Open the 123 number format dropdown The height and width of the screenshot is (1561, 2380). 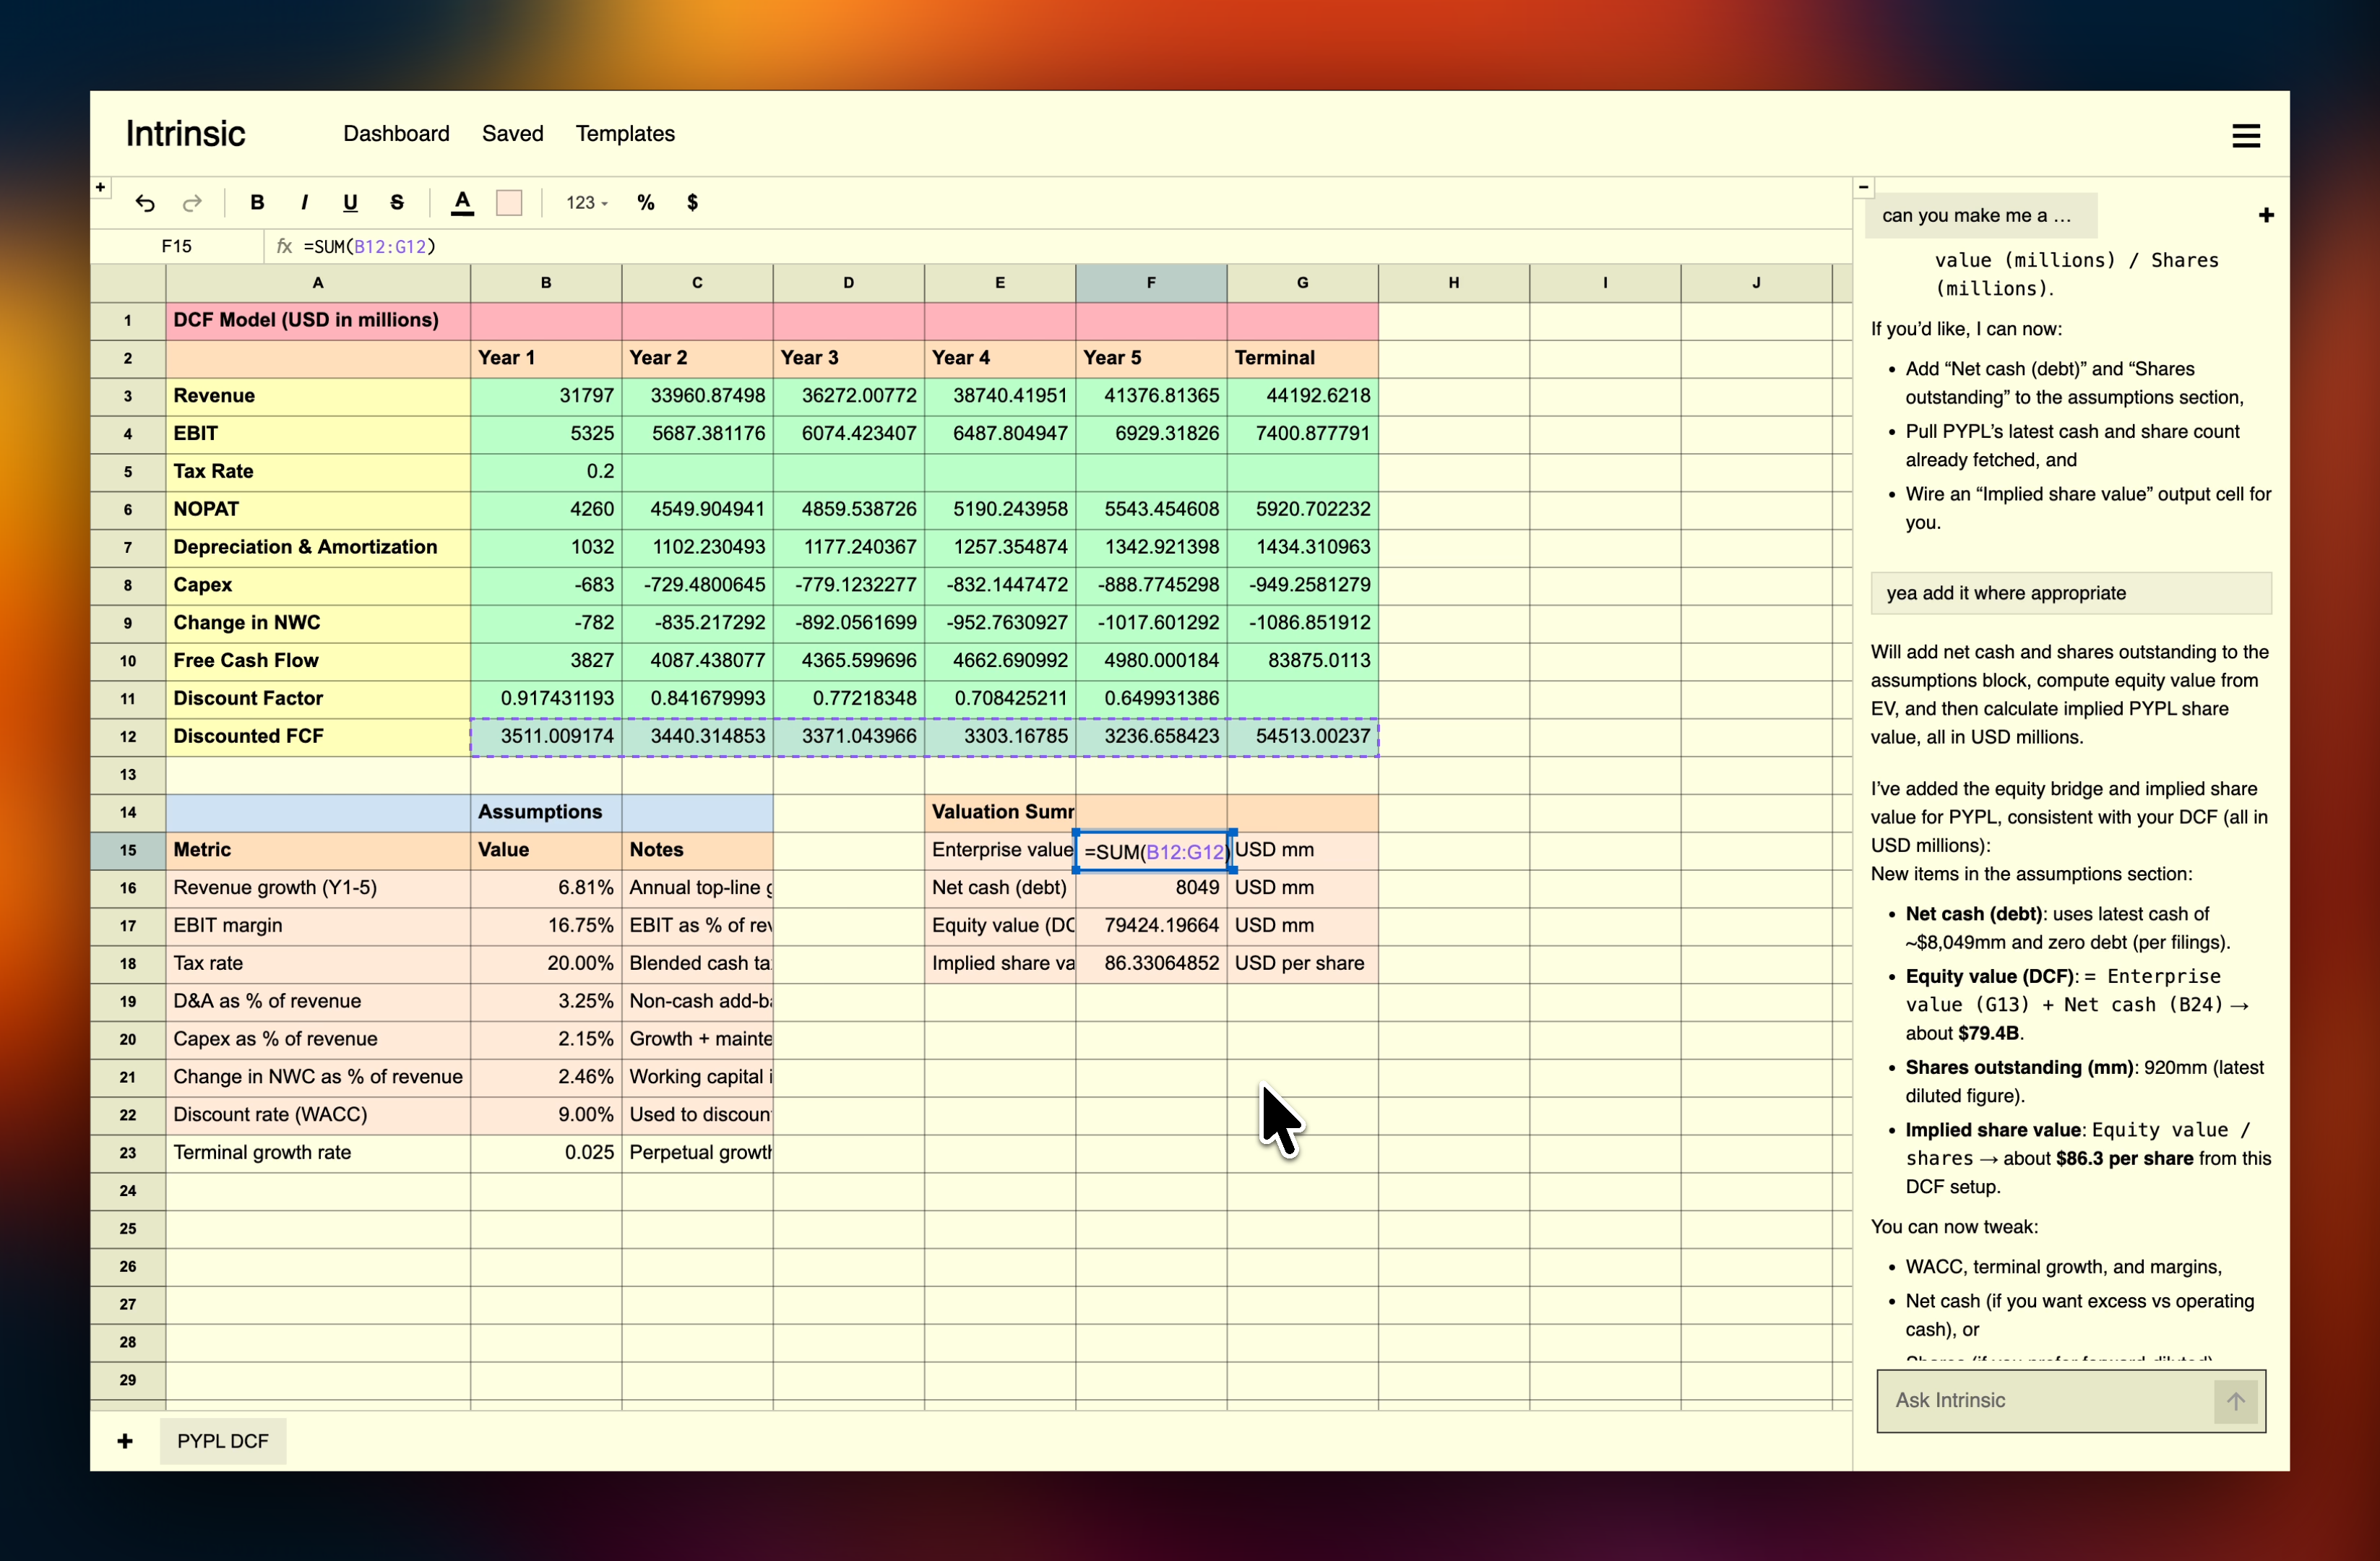pos(586,203)
